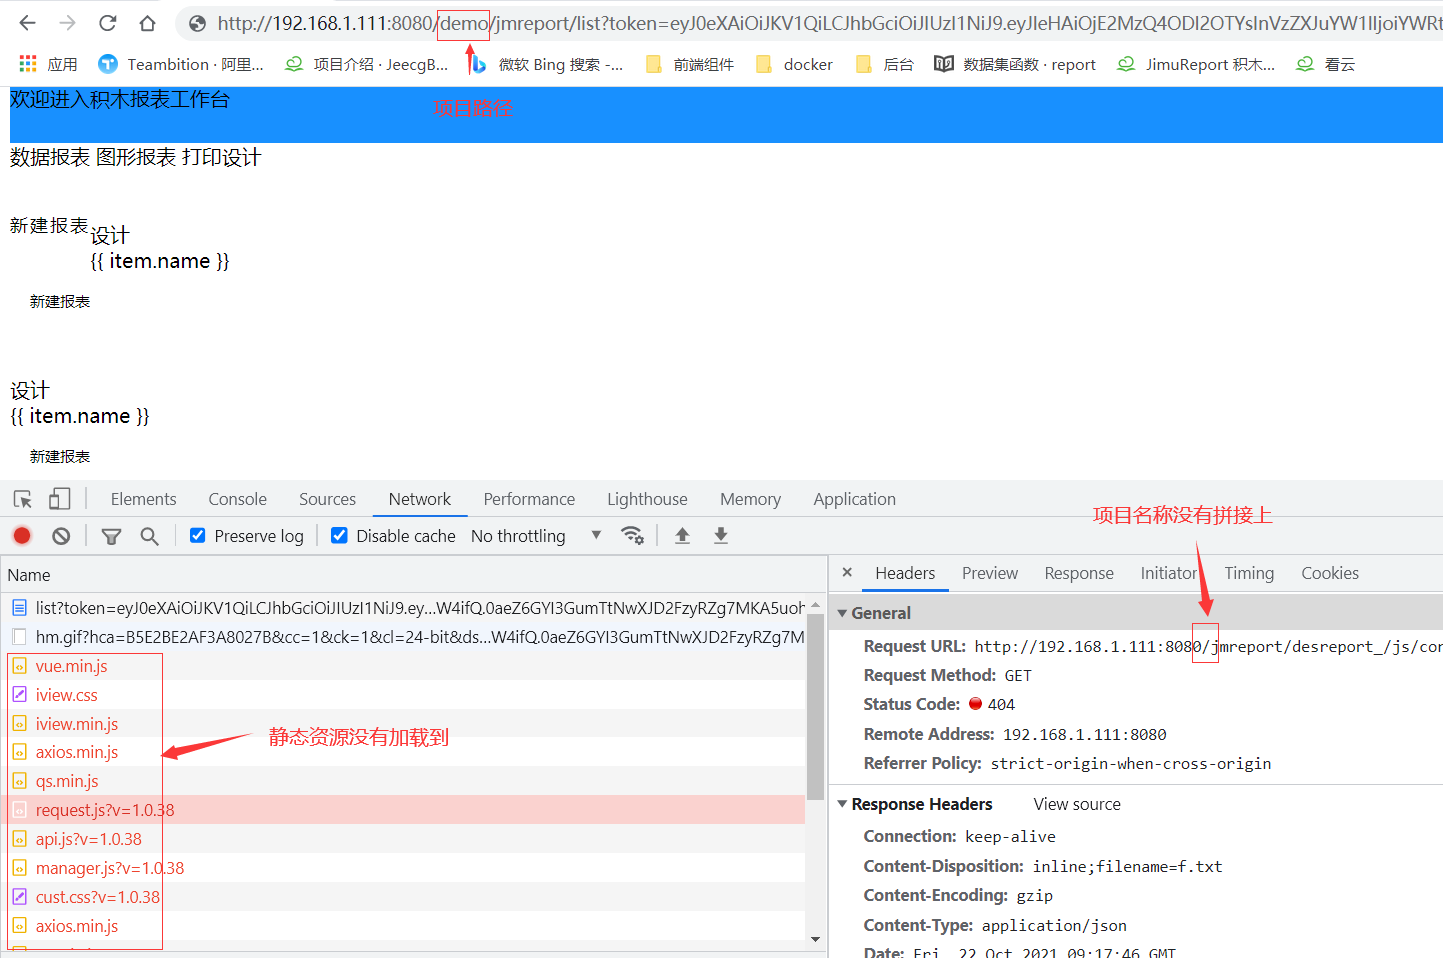Open network search magnifier icon

(x=149, y=536)
